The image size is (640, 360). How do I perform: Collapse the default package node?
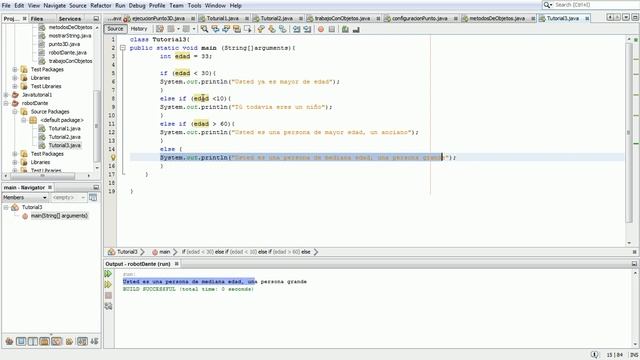24,120
